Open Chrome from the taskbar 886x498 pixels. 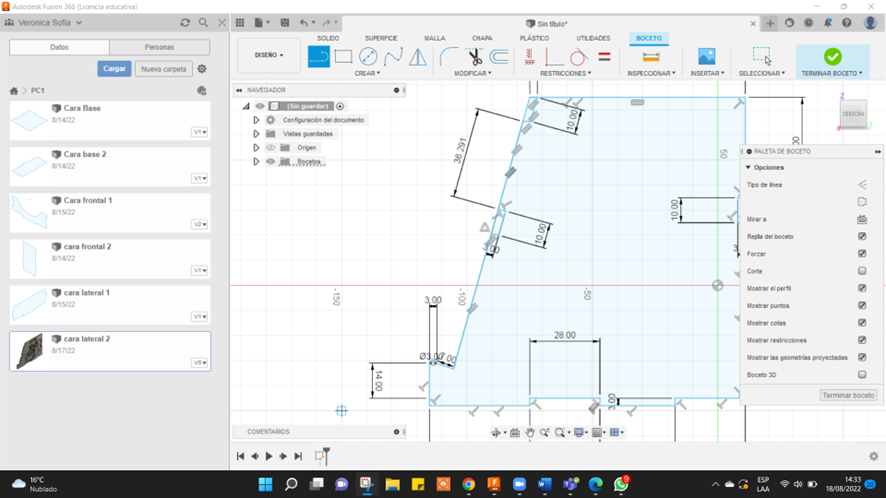[468, 484]
